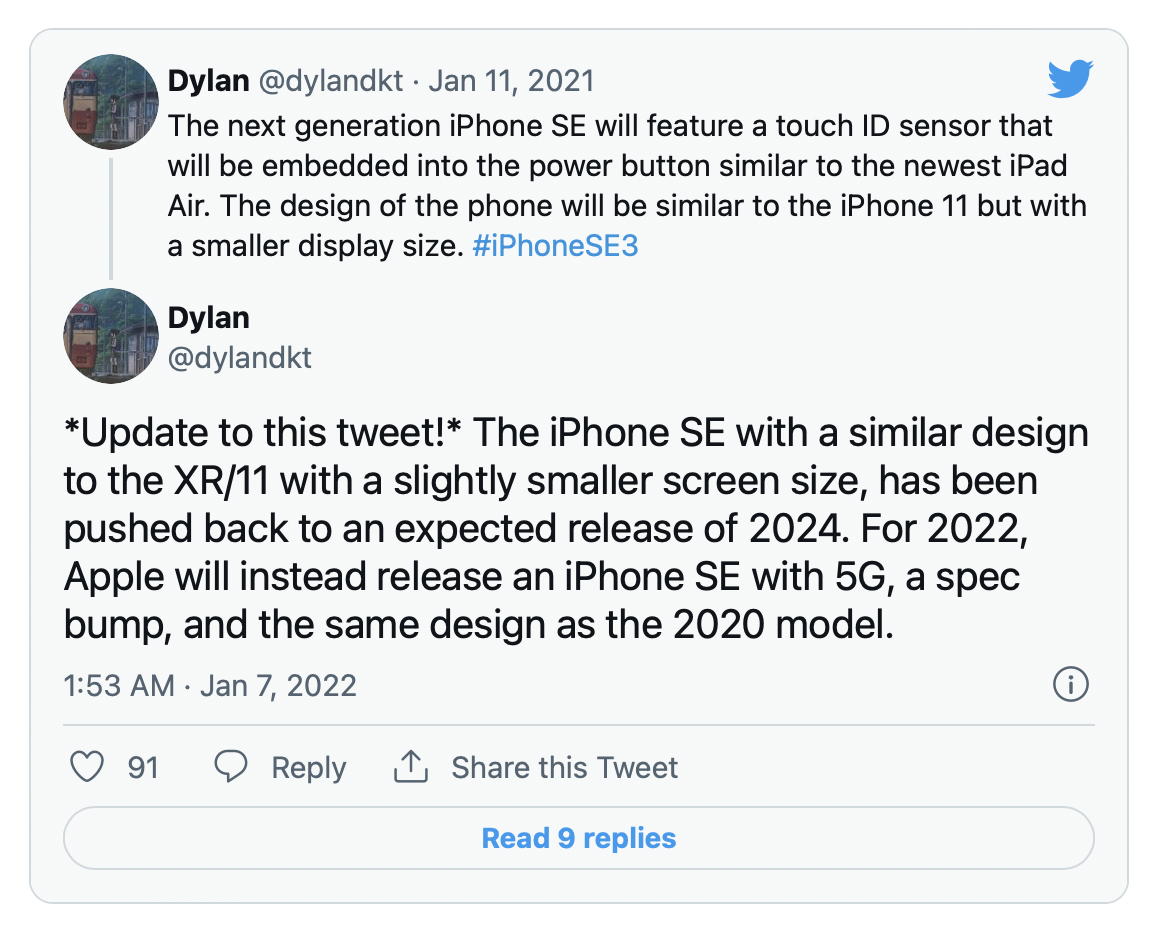Viewport: 1162px width, 928px height.
Task: Click Dylan's name in quoted tweet header
Action: 208,81
